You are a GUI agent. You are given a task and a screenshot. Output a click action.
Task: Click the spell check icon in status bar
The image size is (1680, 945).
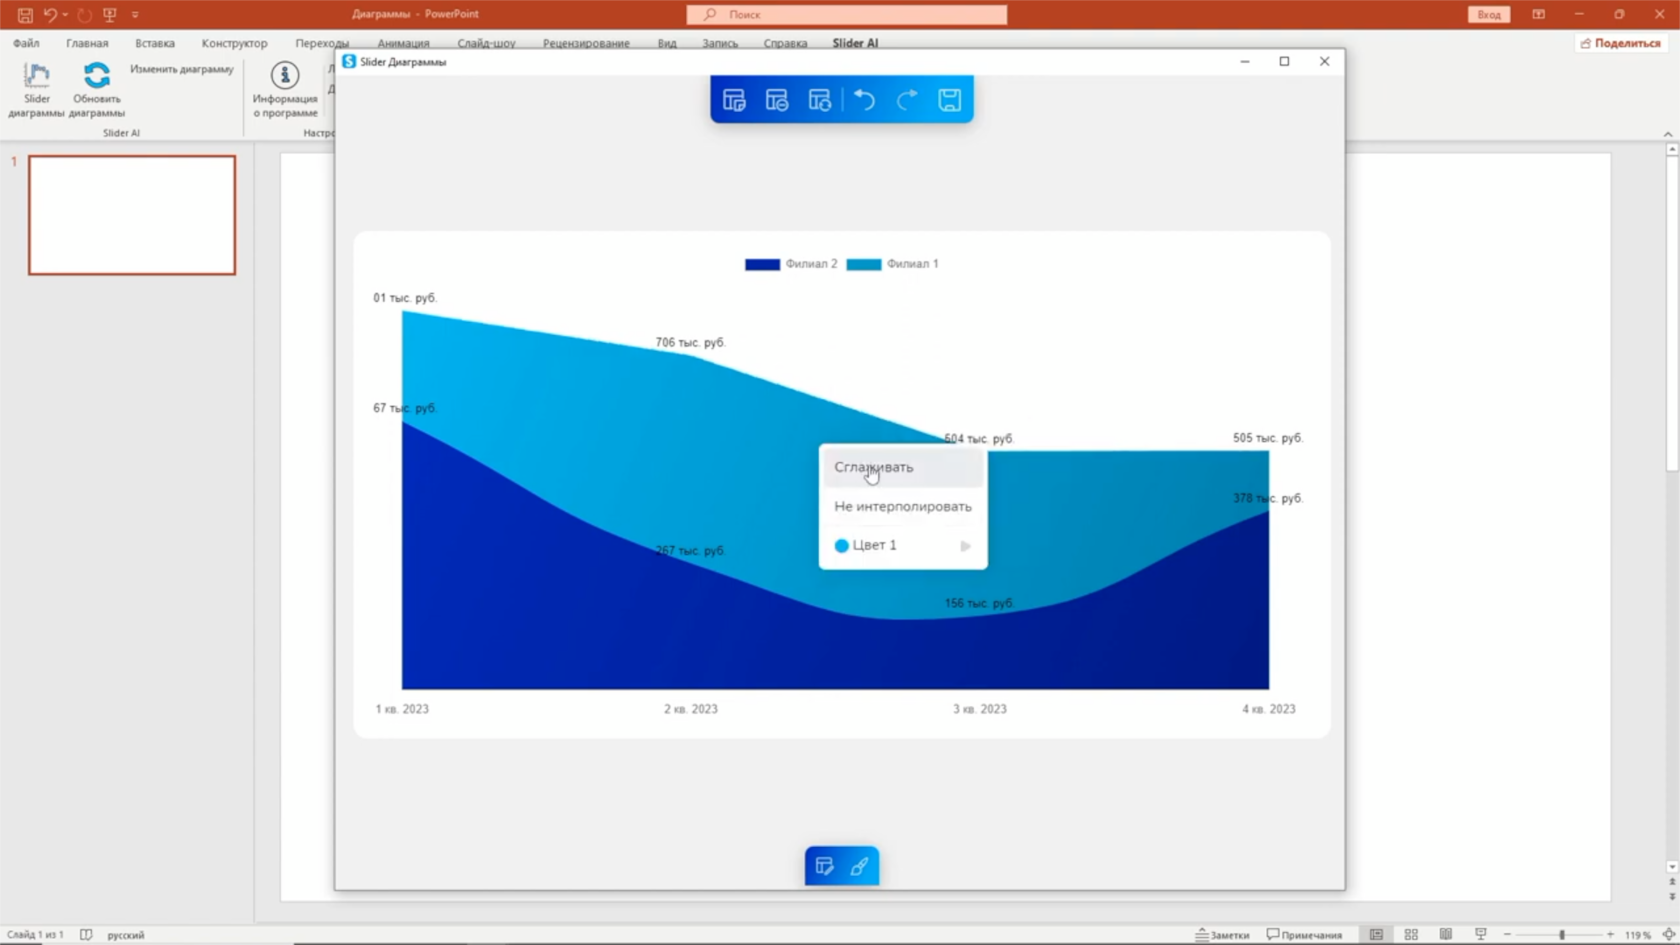[x=86, y=934]
